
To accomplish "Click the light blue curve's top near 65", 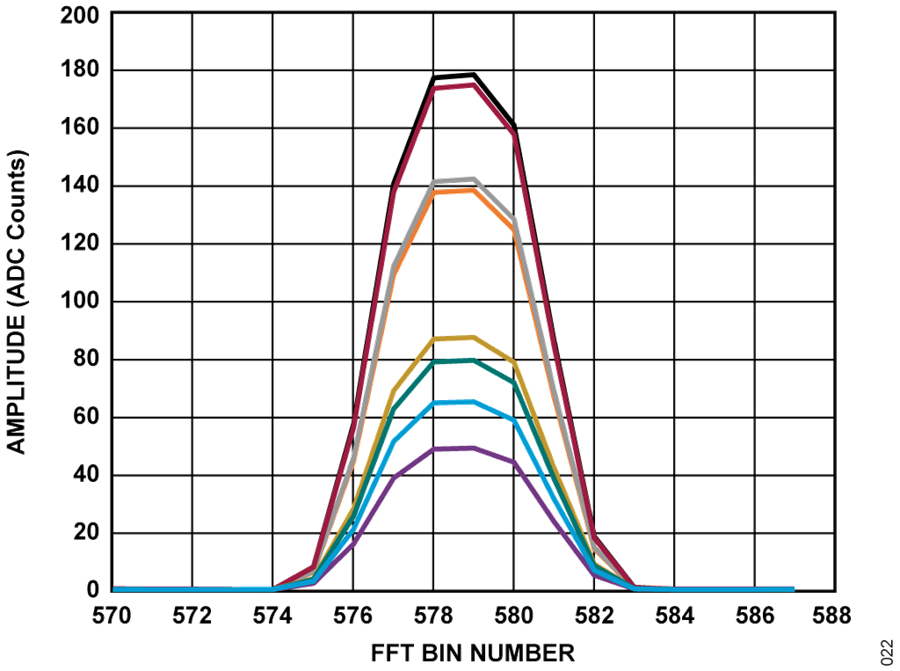I will point(454,402).
